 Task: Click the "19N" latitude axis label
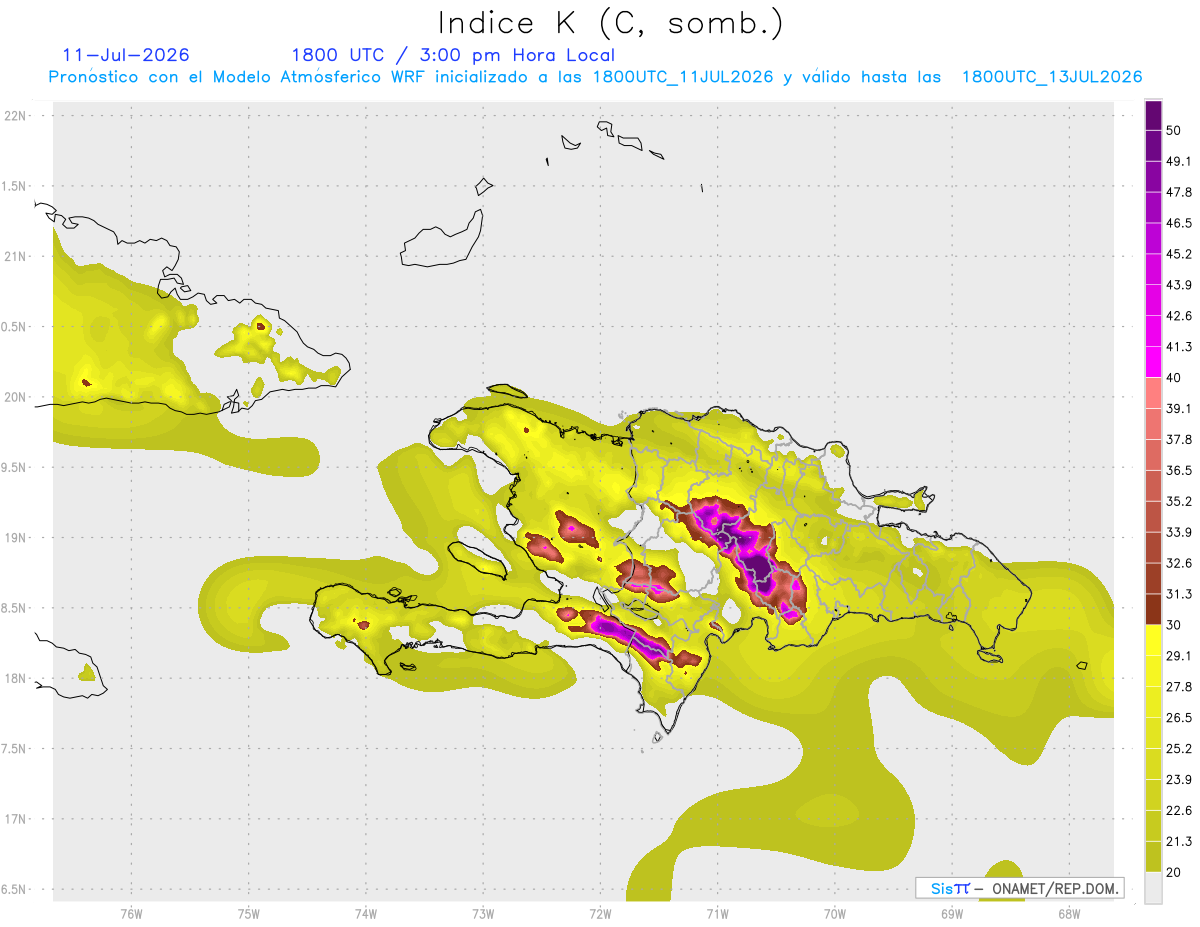(17, 538)
